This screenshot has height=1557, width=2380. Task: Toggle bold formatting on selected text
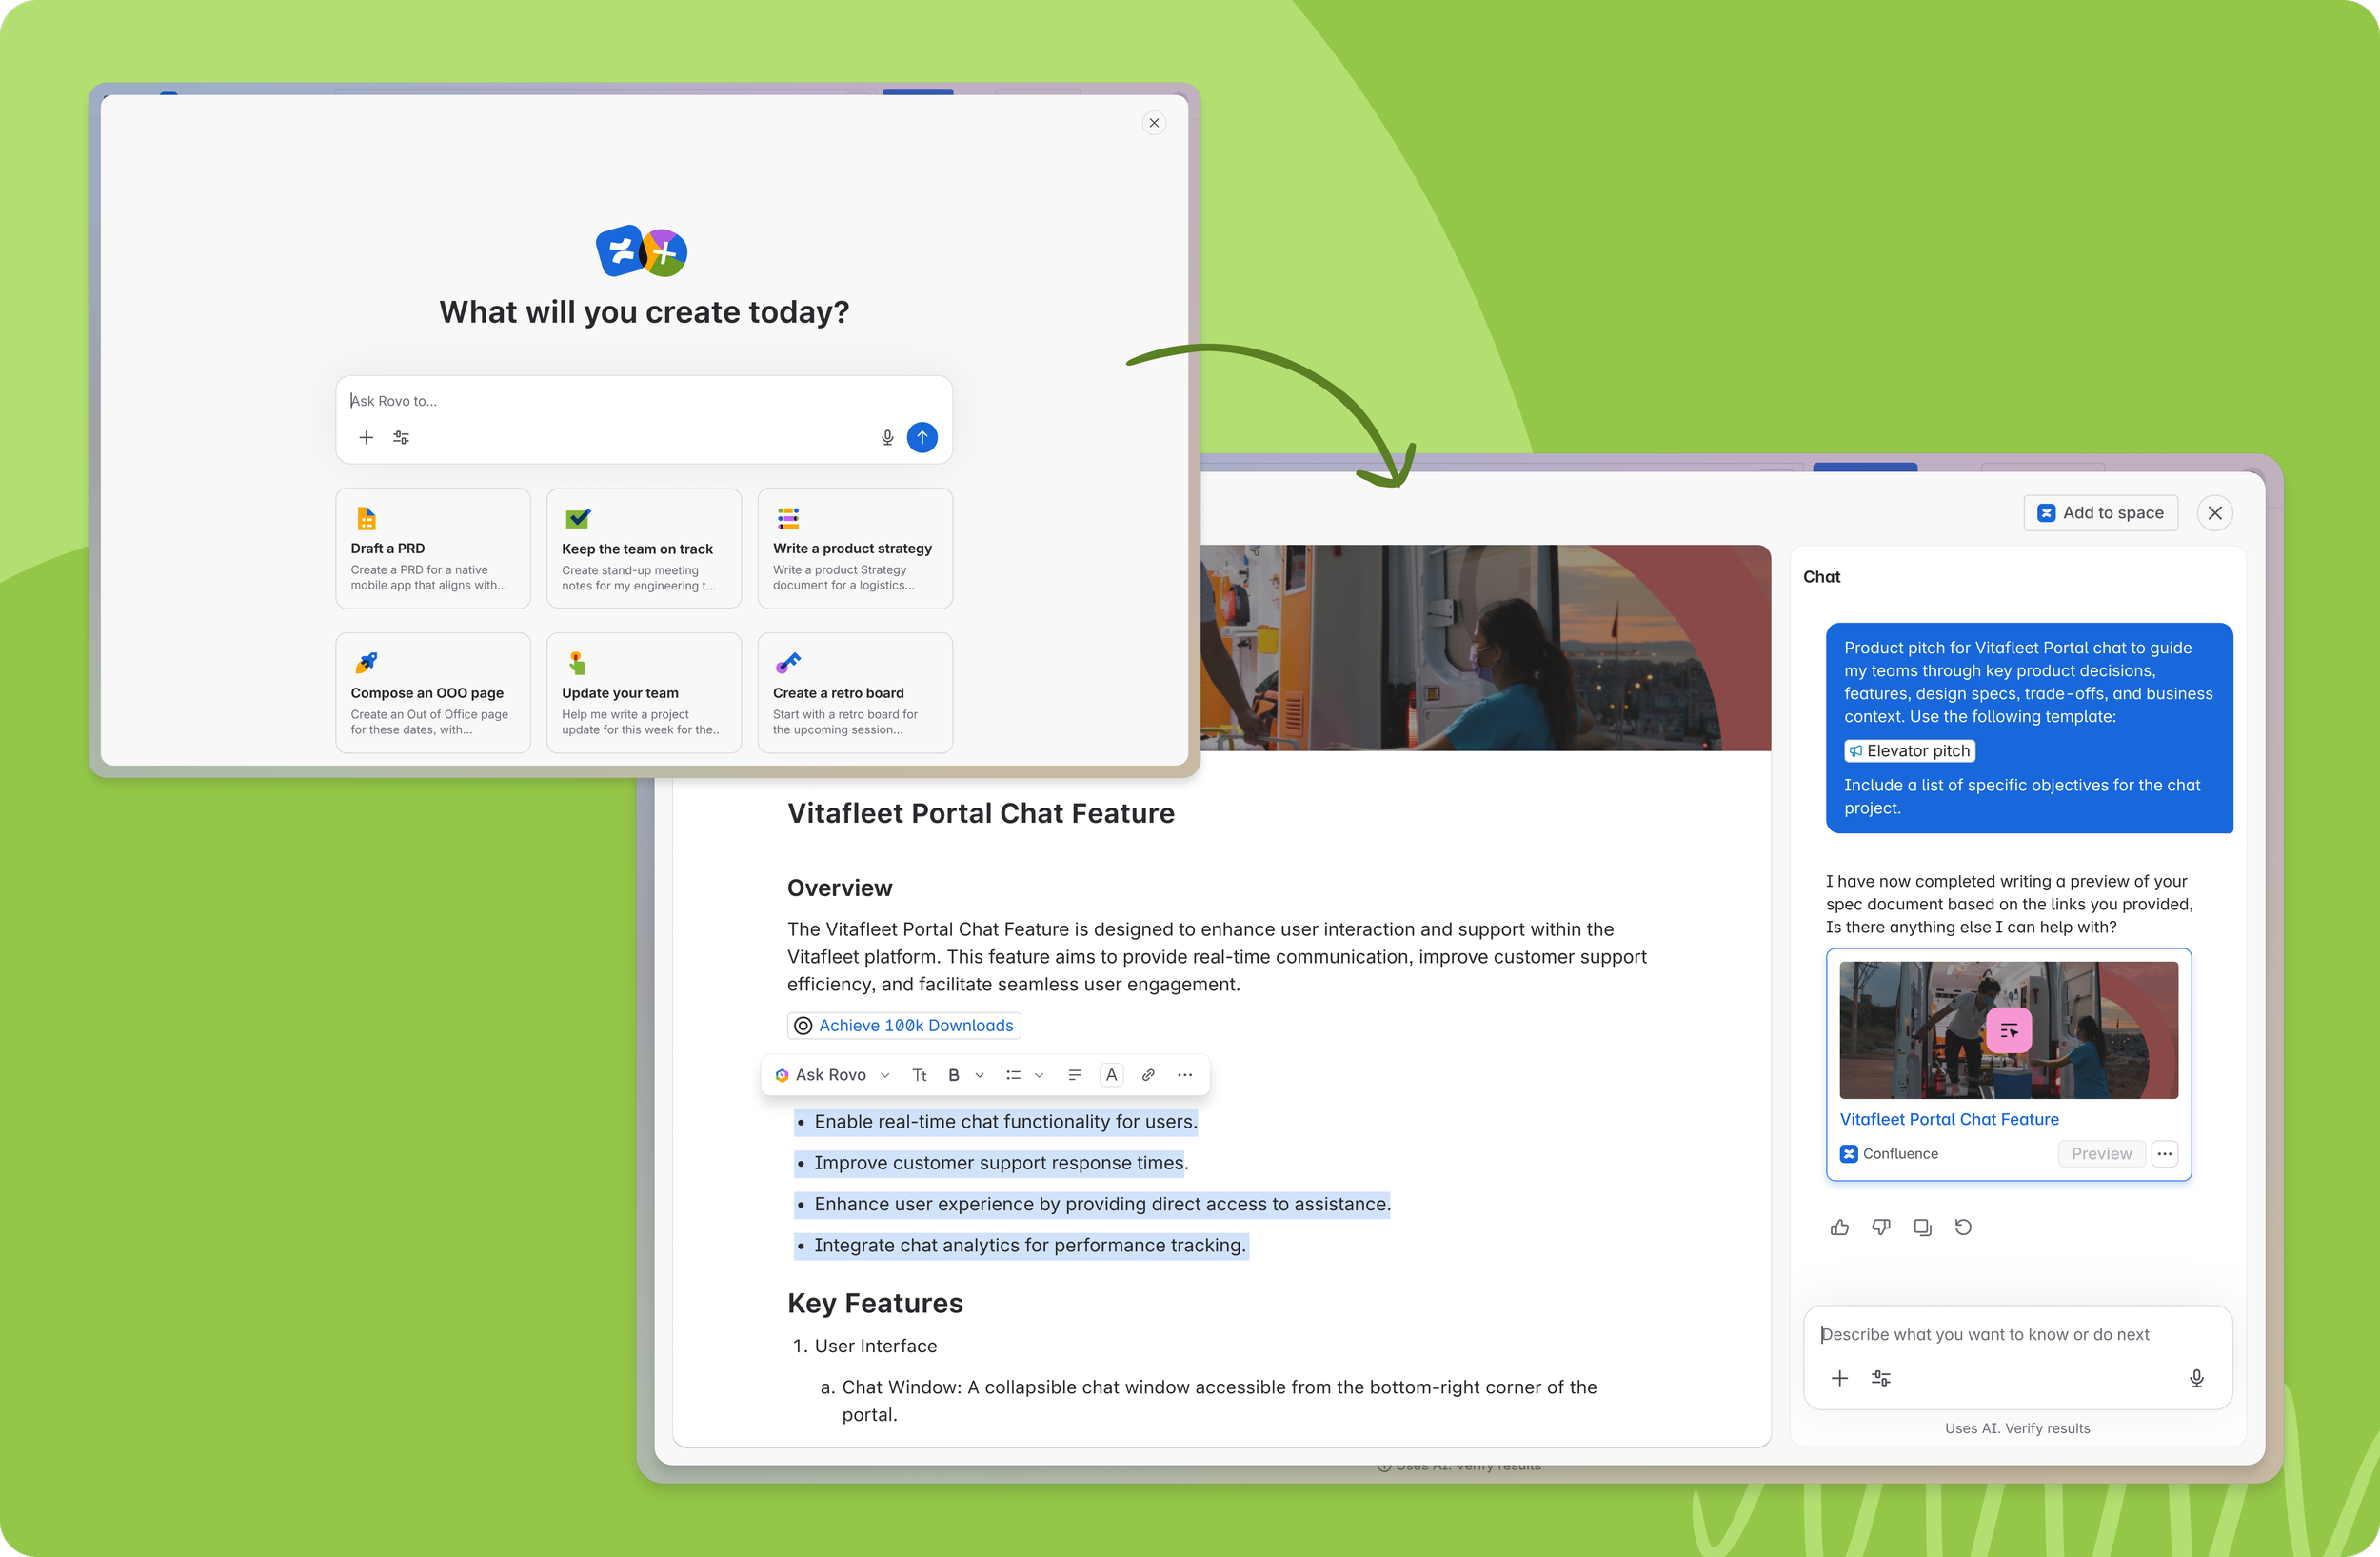click(x=953, y=1075)
